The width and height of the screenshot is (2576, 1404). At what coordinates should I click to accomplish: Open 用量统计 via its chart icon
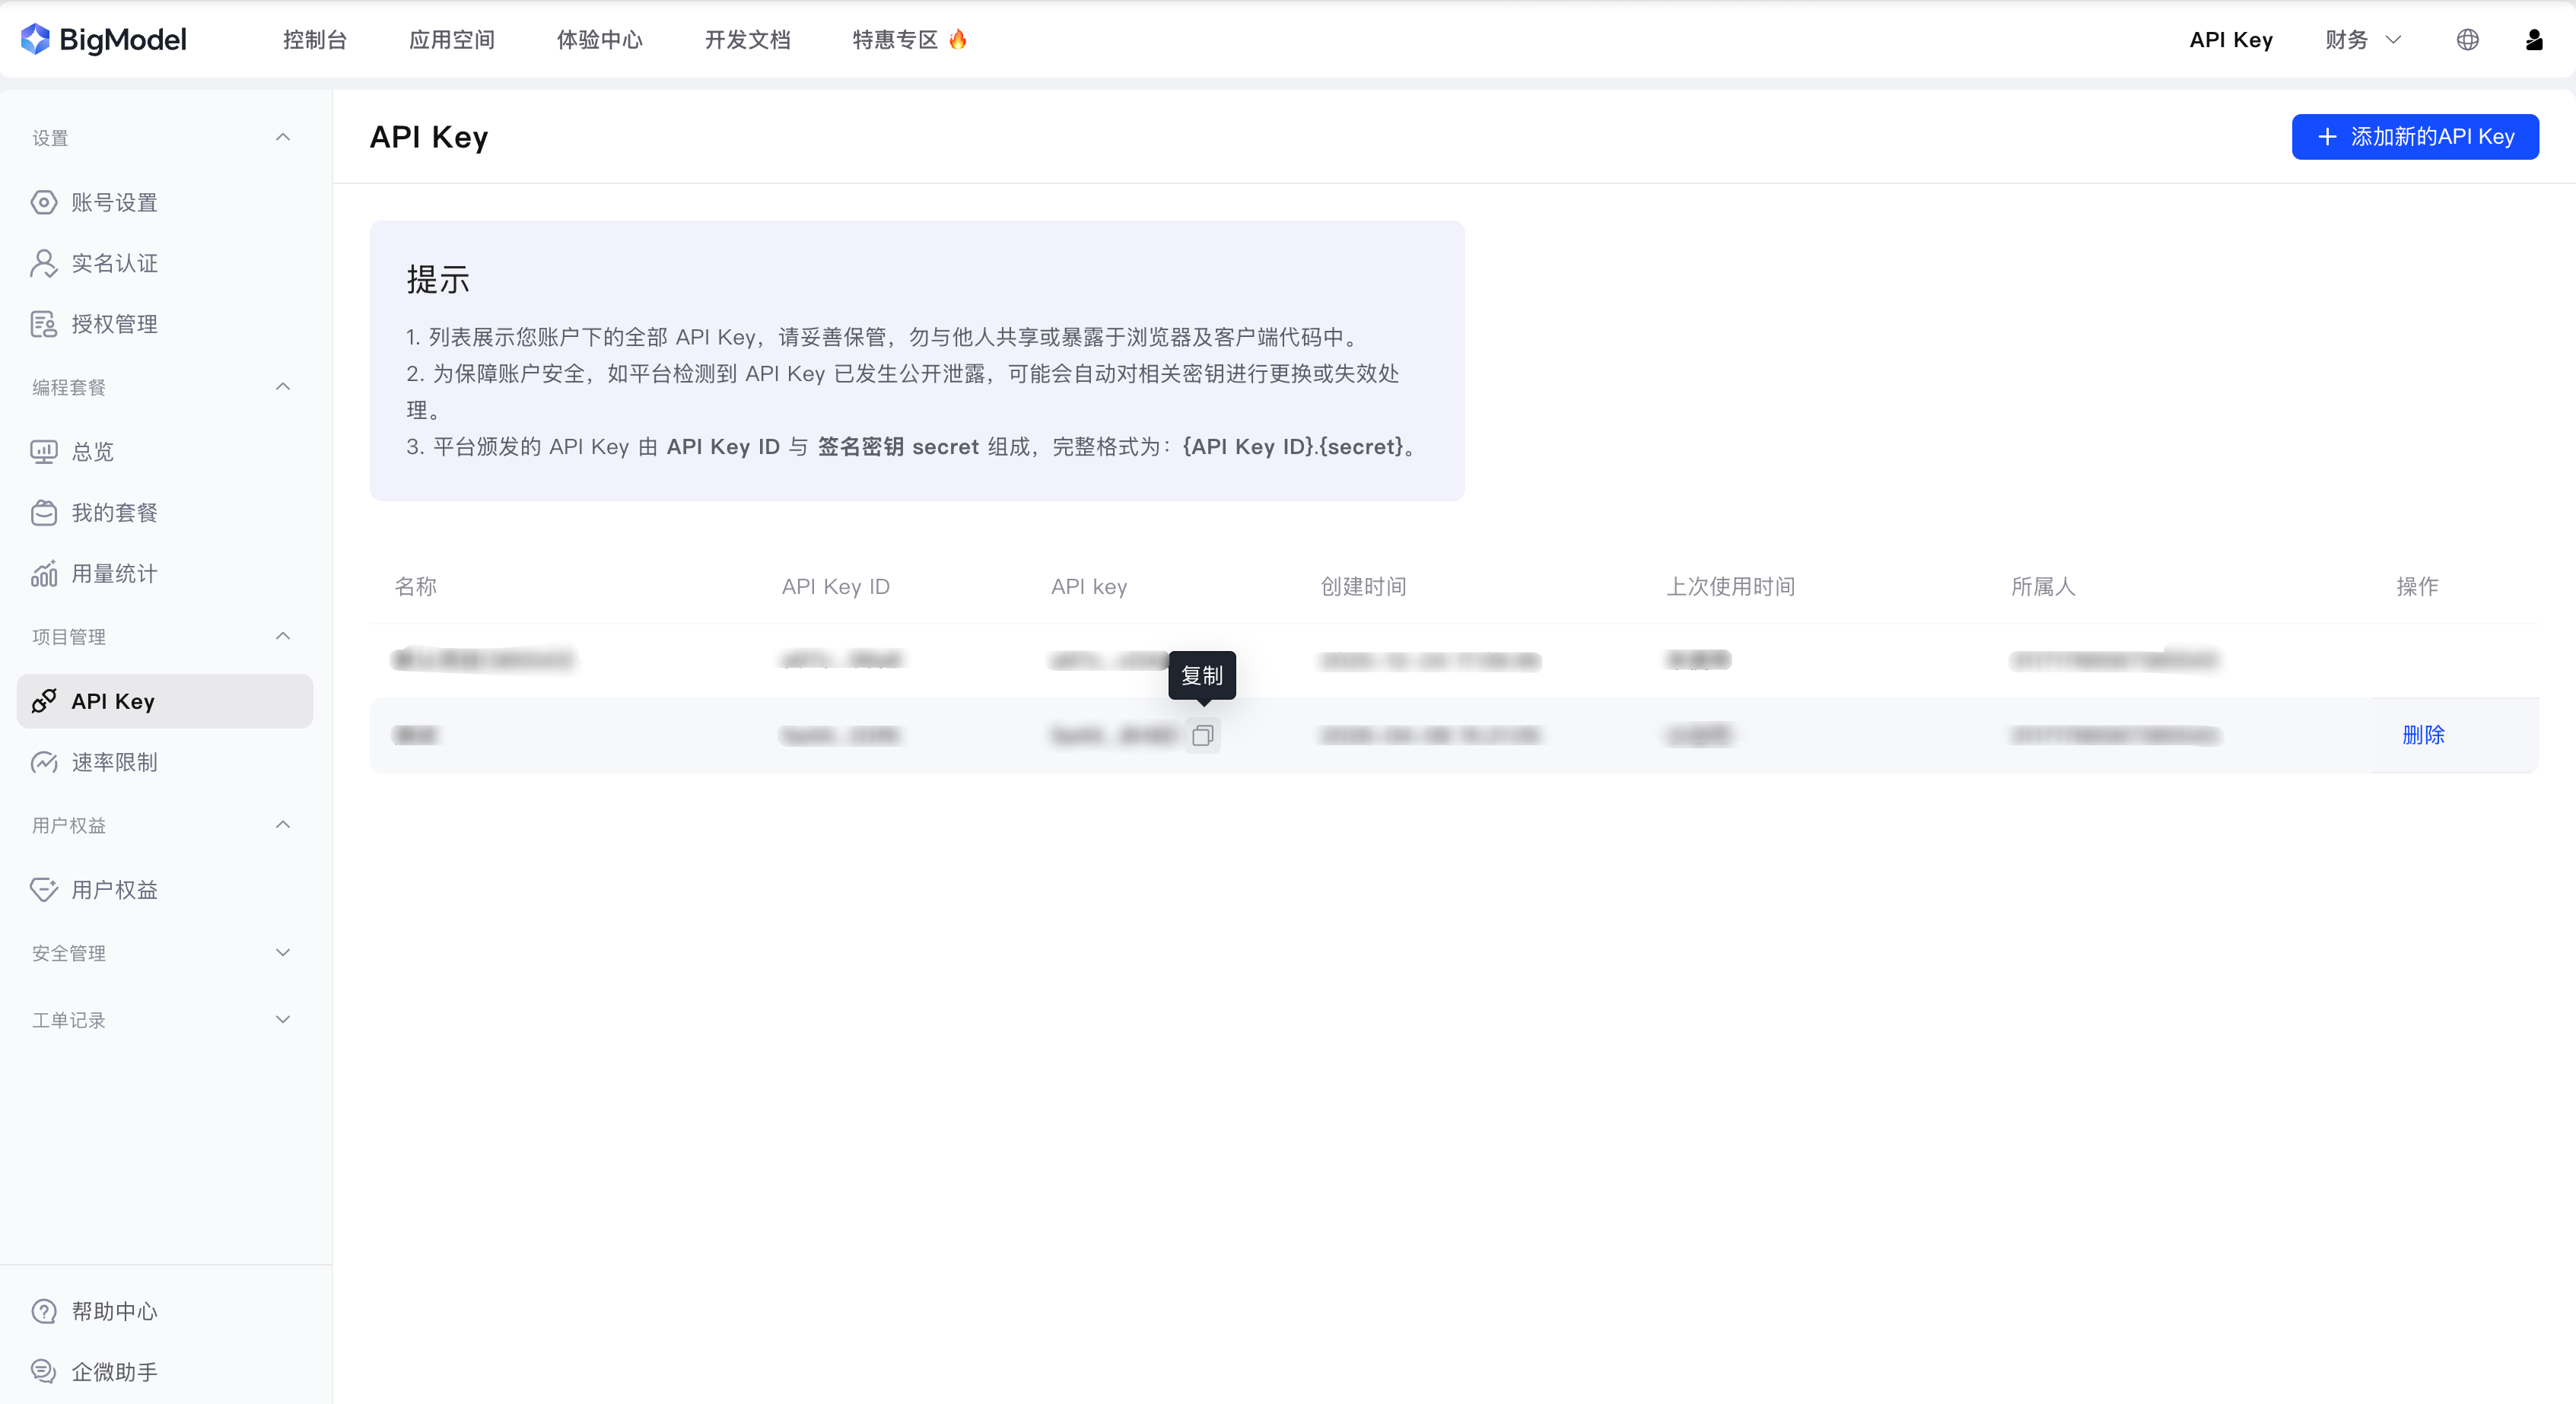(x=43, y=573)
